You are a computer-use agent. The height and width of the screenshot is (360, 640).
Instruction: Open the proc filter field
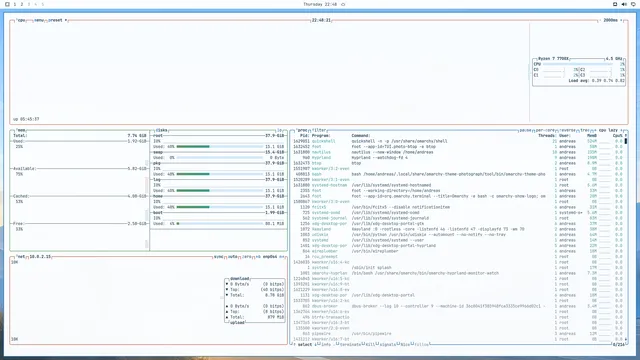coord(319,130)
